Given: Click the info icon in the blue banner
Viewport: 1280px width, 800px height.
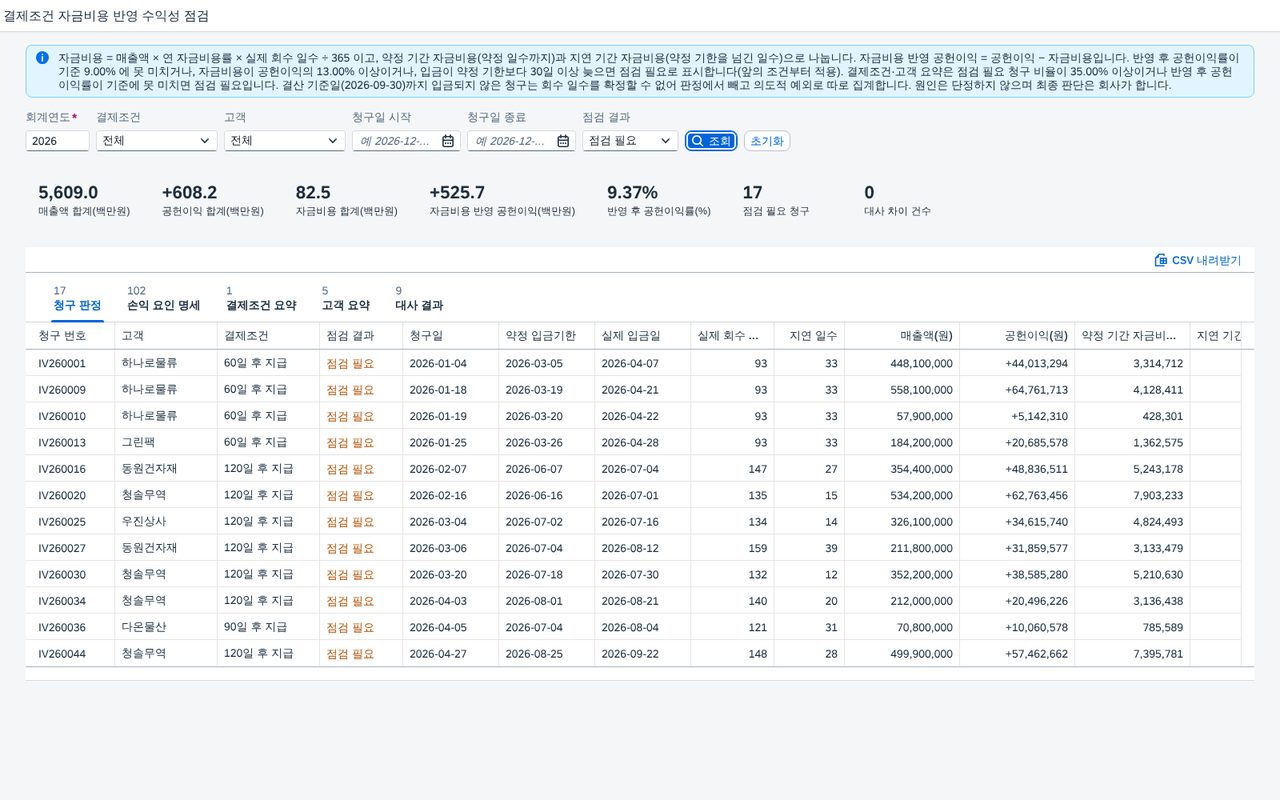Looking at the screenshot, I should click(x=42, y=58).
